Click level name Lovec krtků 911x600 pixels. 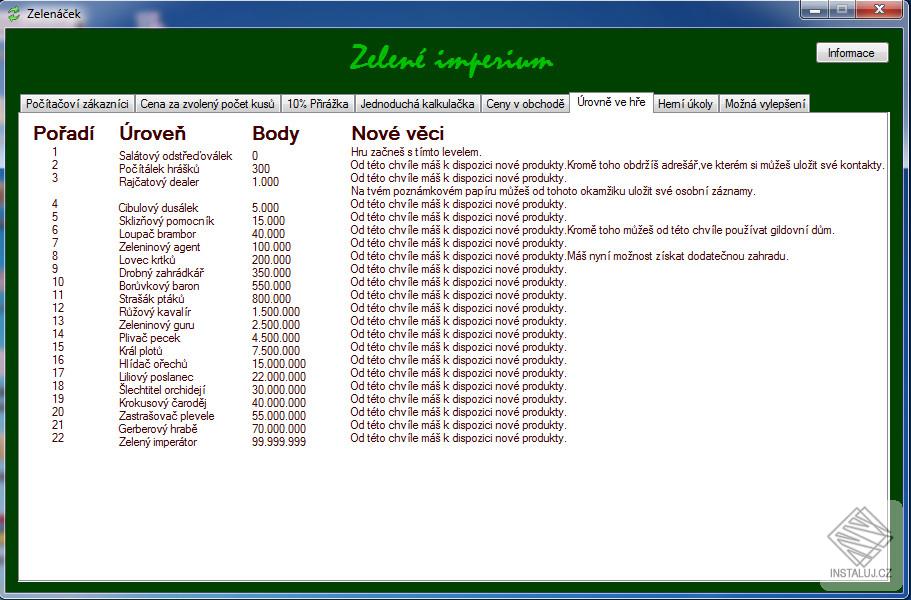[x=147, y=260]
